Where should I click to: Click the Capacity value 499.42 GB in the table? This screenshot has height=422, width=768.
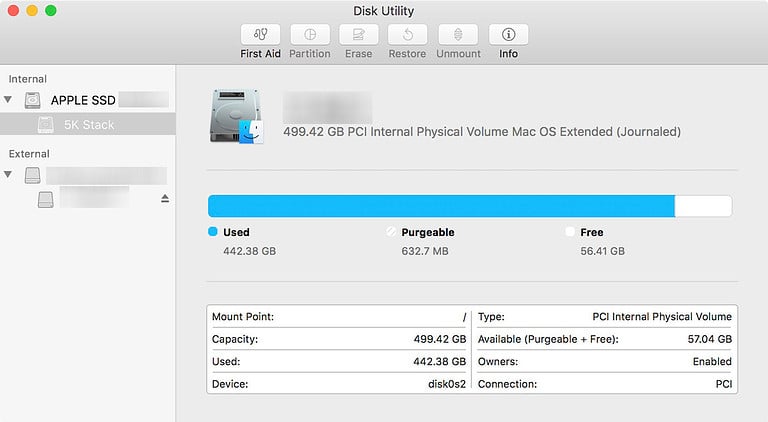[x=440, y=339]
